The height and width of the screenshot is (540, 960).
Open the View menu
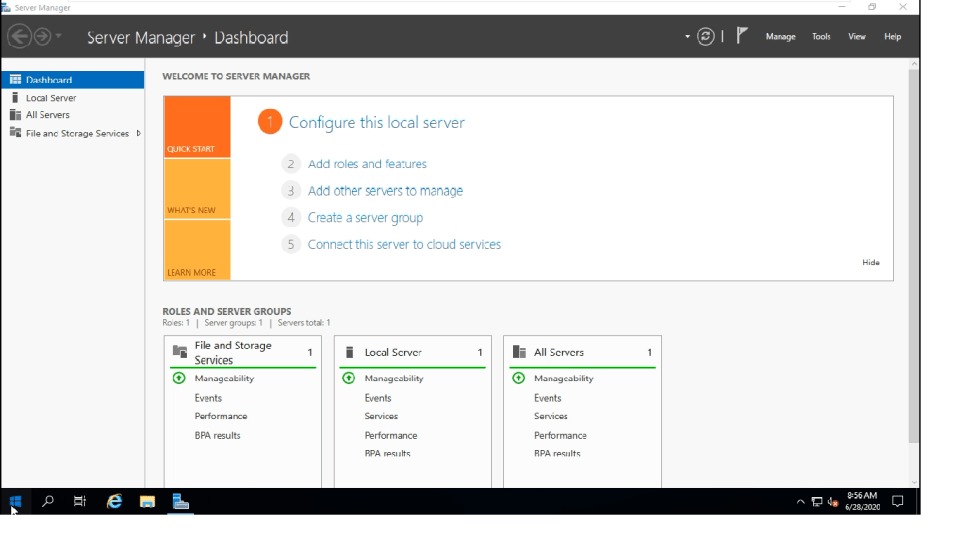coord(857,37)
